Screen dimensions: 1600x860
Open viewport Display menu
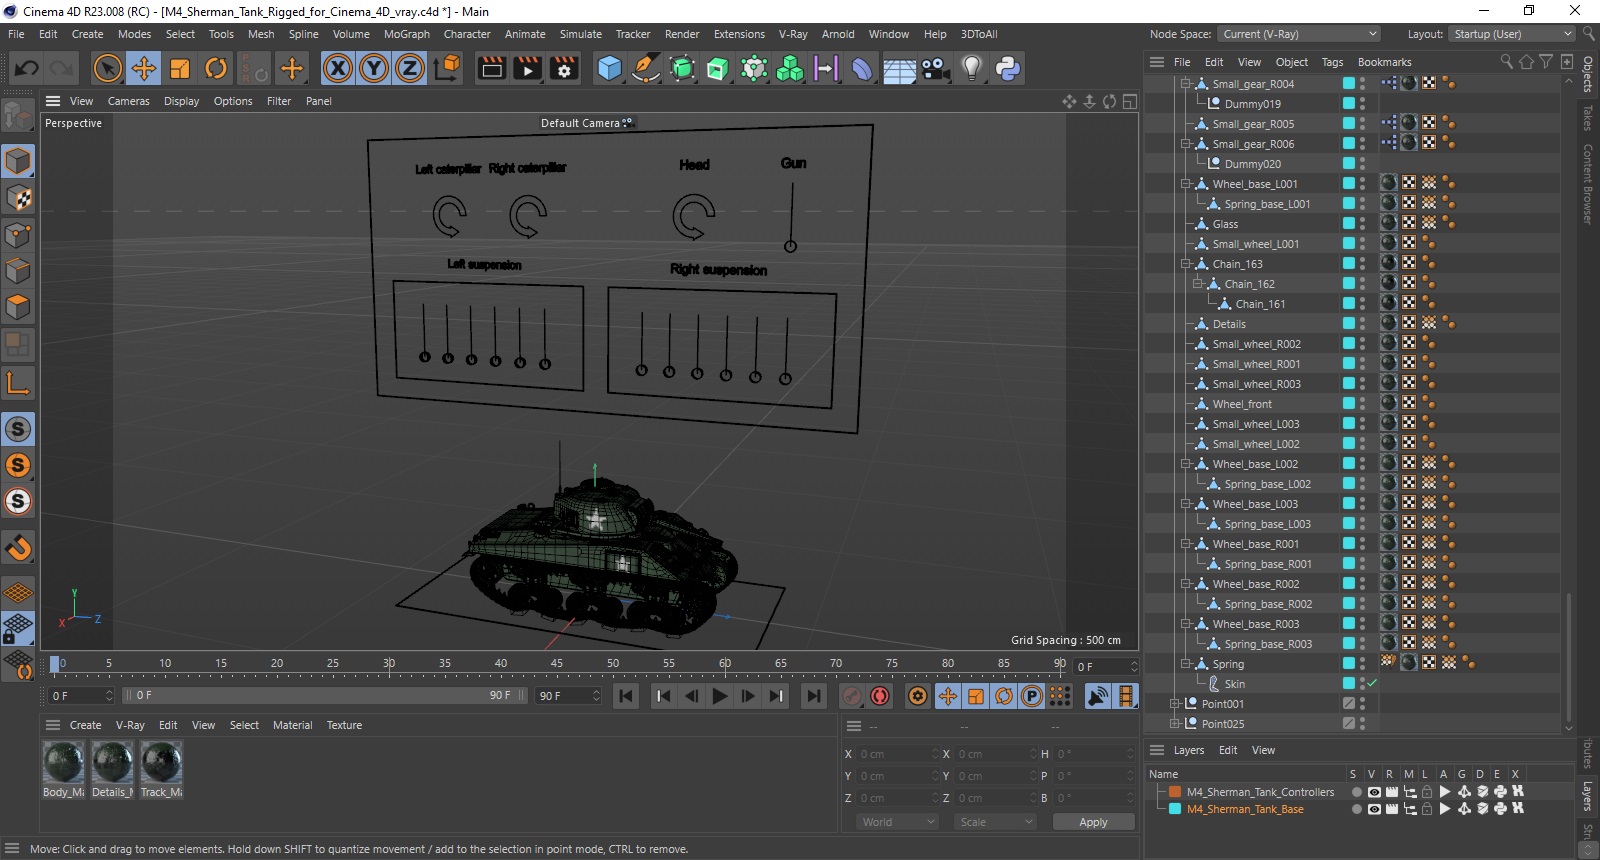182,101
